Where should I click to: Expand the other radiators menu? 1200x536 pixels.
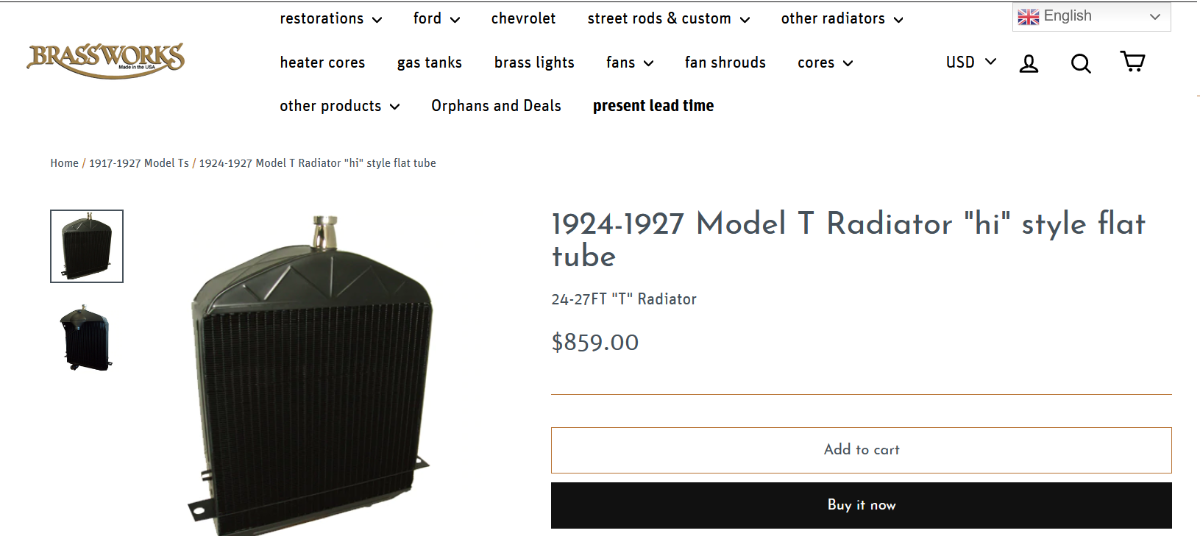click(x=841, y=19)
